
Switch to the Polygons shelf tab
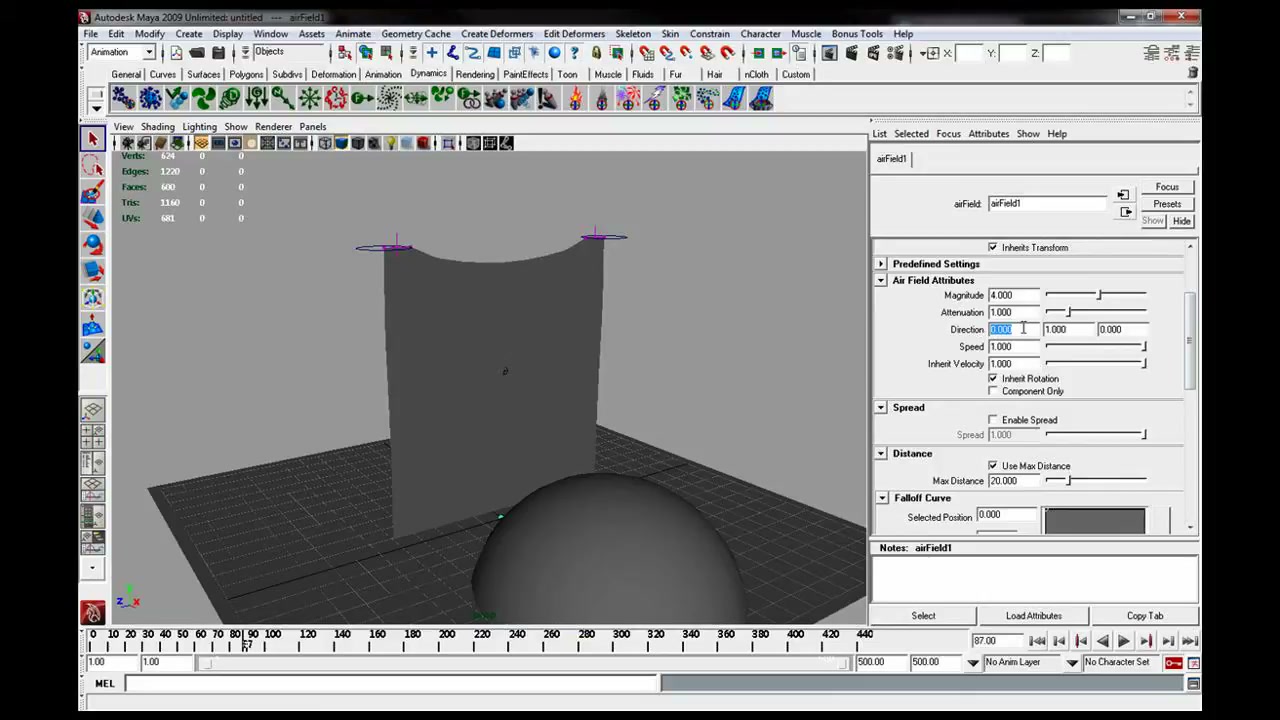246,74
